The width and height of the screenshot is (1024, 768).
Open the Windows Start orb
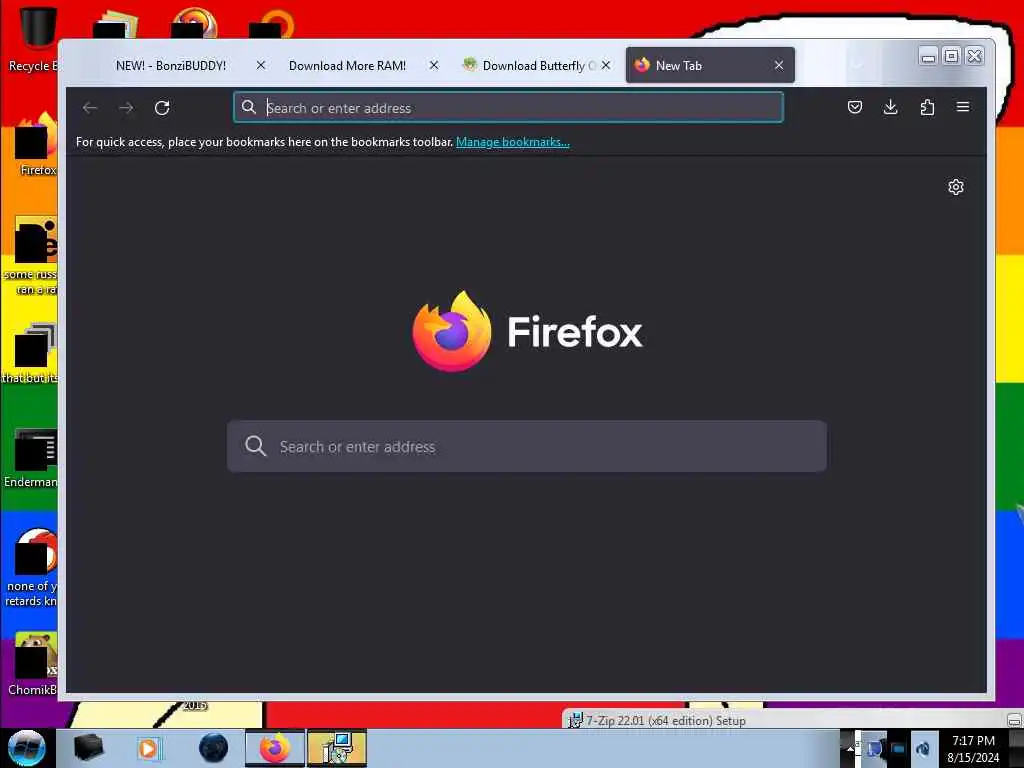point(27,748)
